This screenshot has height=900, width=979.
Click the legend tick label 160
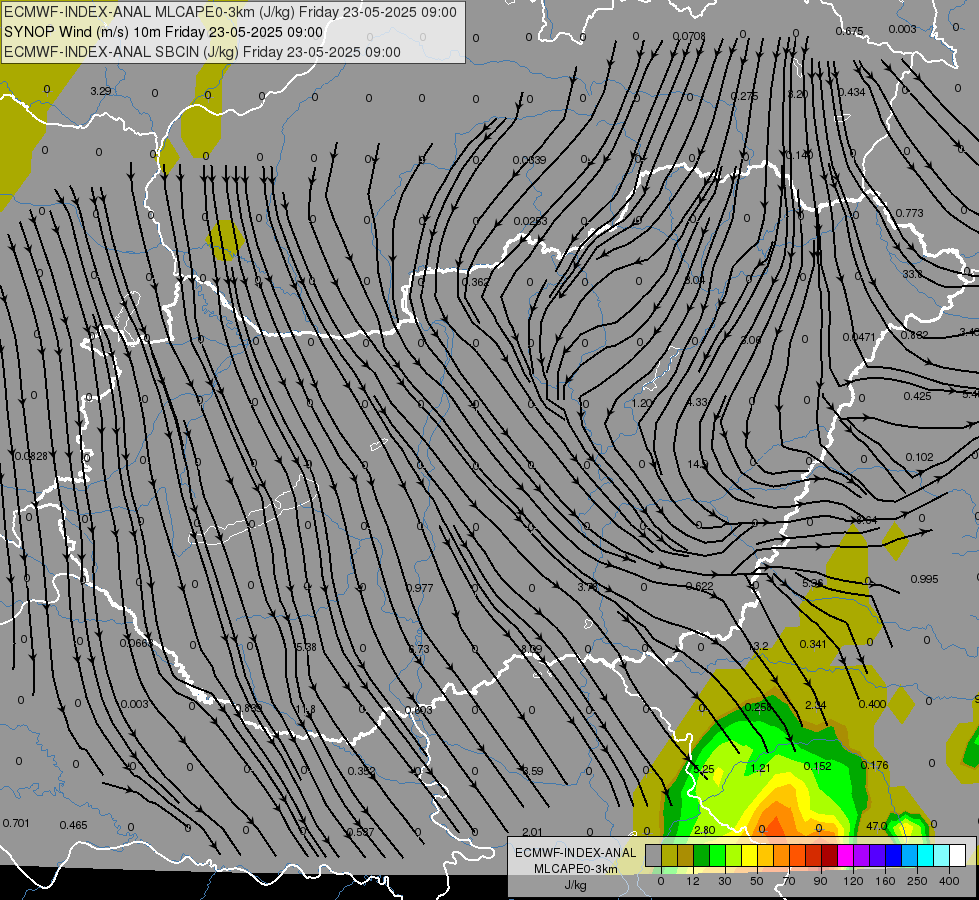tap(885, 881)
